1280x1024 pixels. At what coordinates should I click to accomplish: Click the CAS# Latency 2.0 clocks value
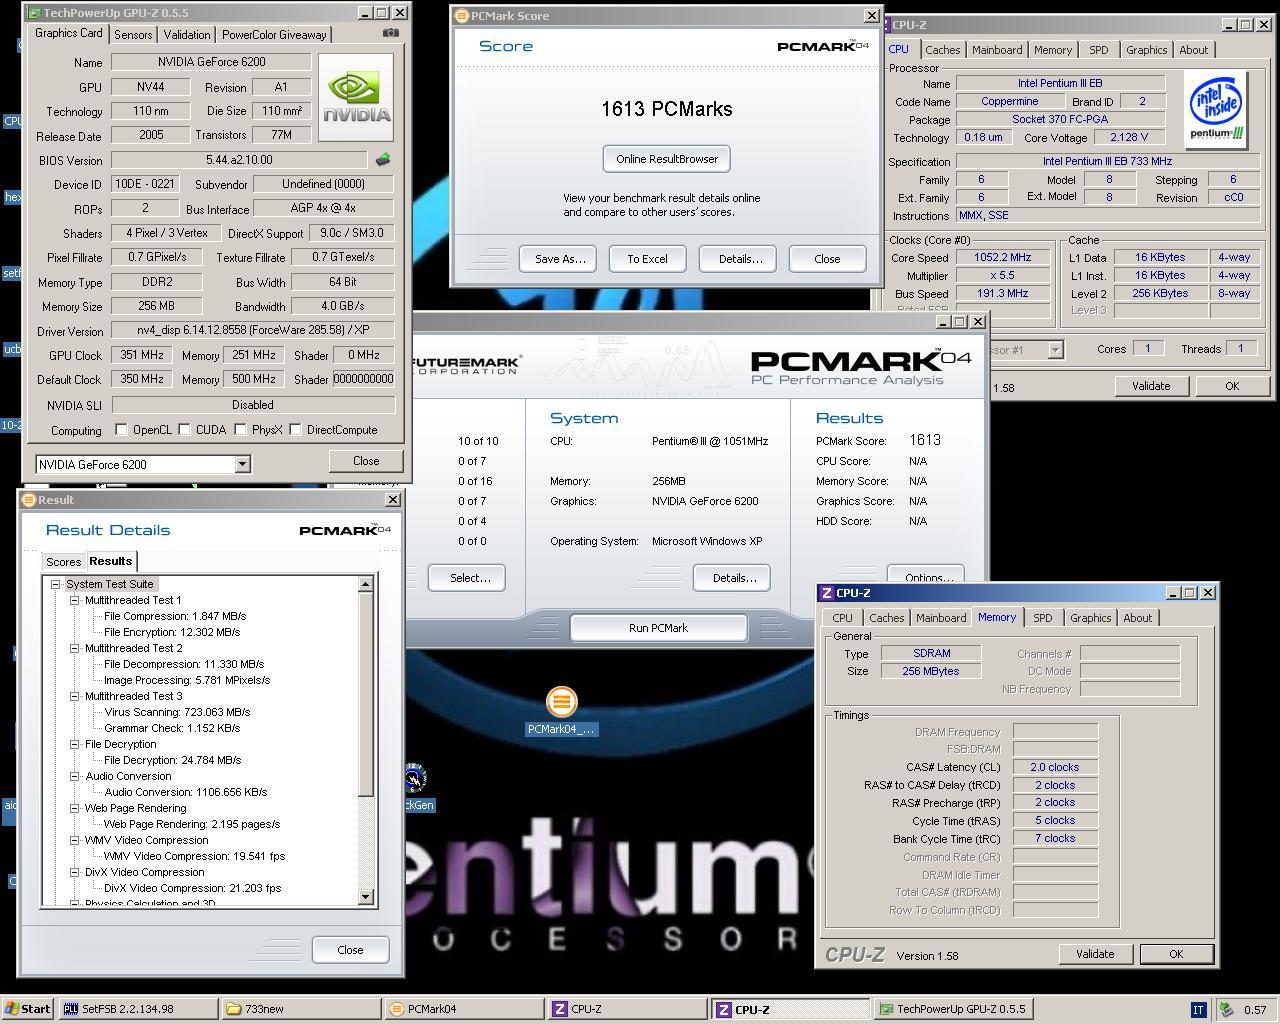[1053, 767]
